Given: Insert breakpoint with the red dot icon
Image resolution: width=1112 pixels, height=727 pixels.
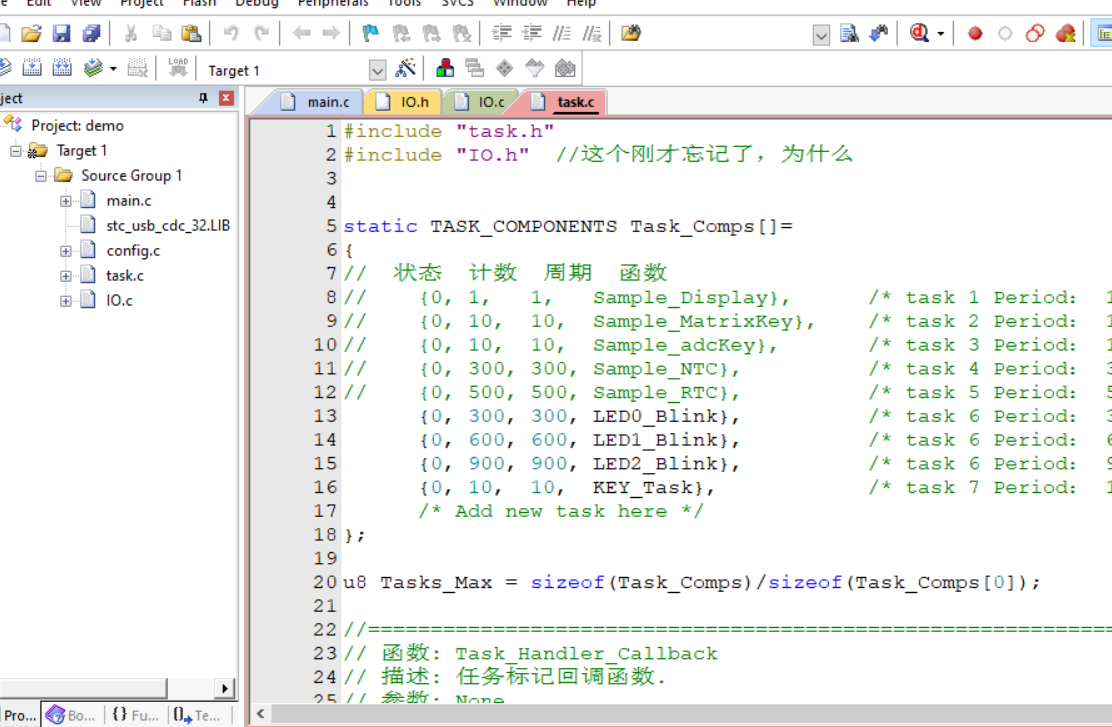Looking at the screenshot, I should [975, 33].
